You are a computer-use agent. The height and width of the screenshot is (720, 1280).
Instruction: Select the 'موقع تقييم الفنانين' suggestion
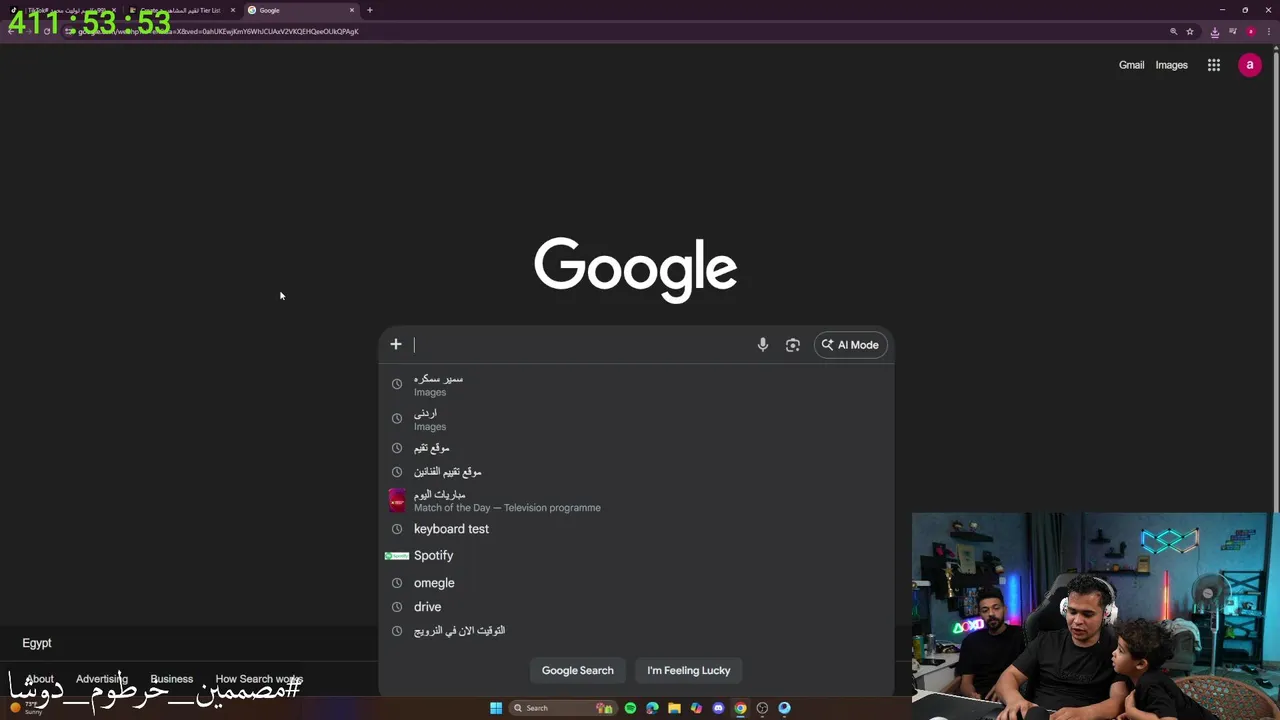pyautogui.click(x=636, y=472)
